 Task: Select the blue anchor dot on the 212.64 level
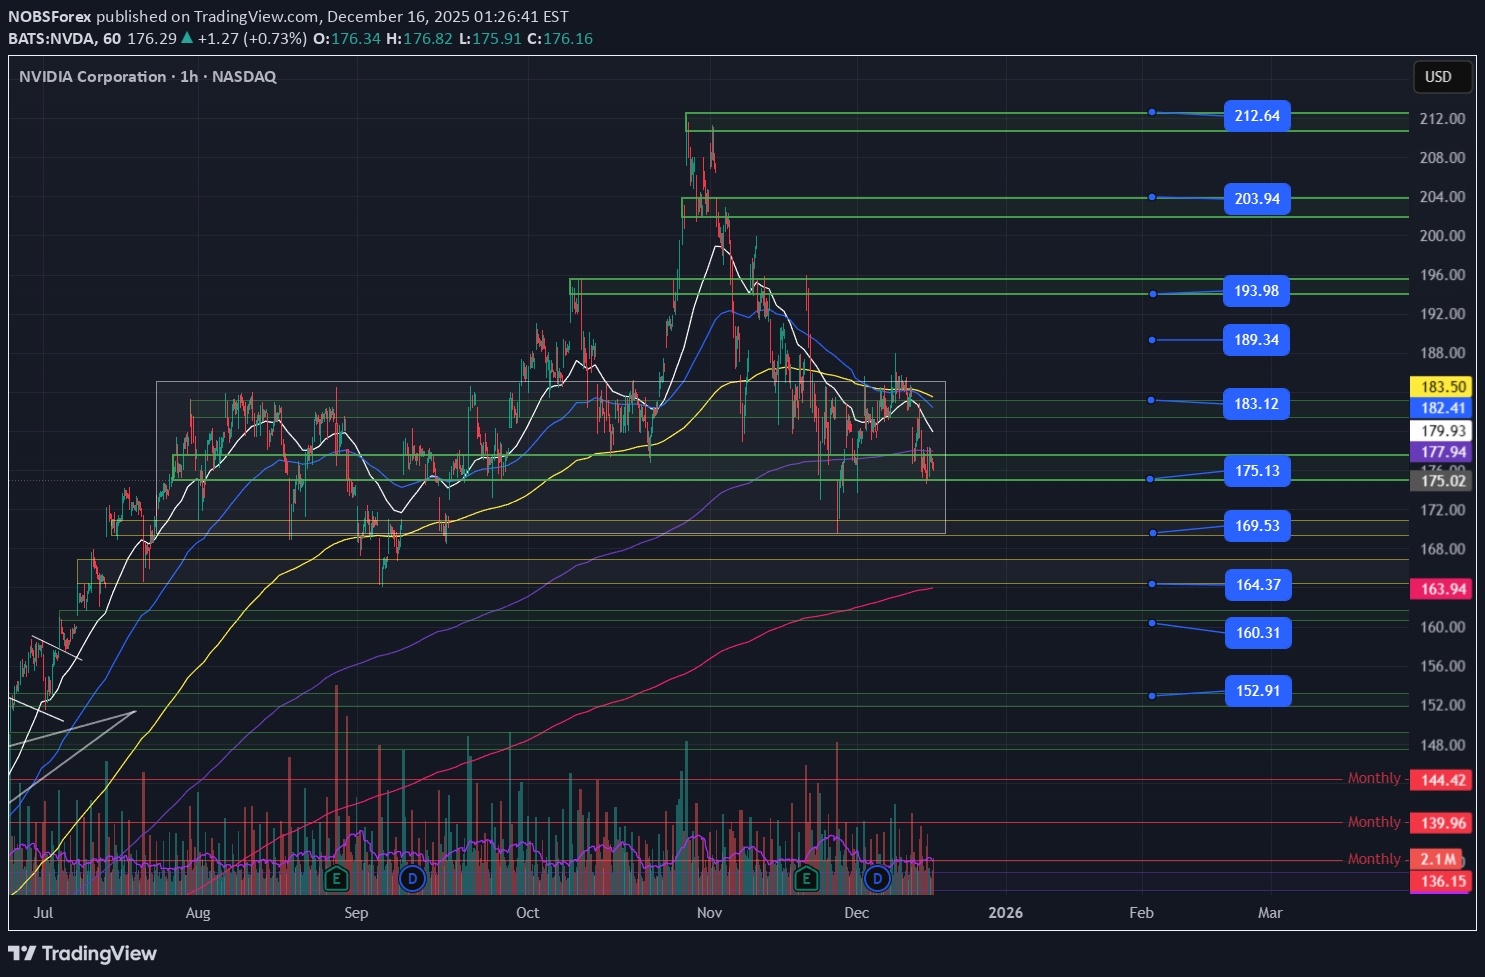click(x=1153, y=113)
